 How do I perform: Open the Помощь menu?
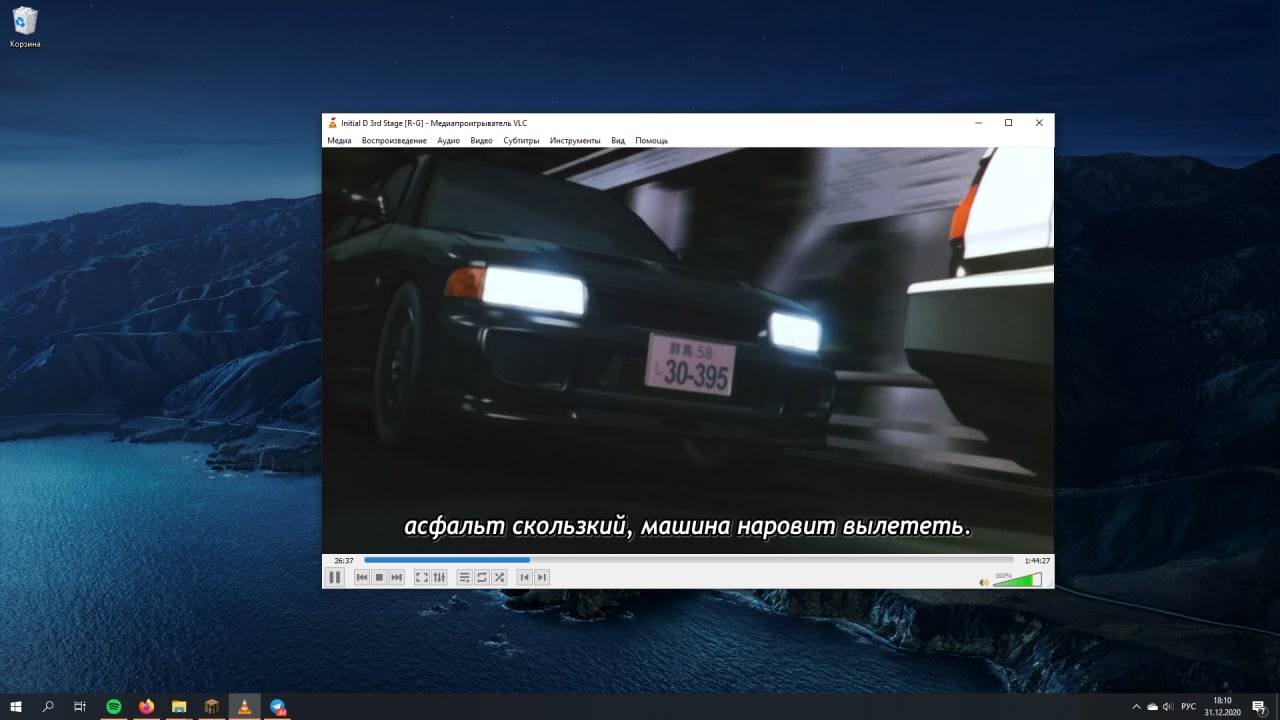[x=651, y=141]
